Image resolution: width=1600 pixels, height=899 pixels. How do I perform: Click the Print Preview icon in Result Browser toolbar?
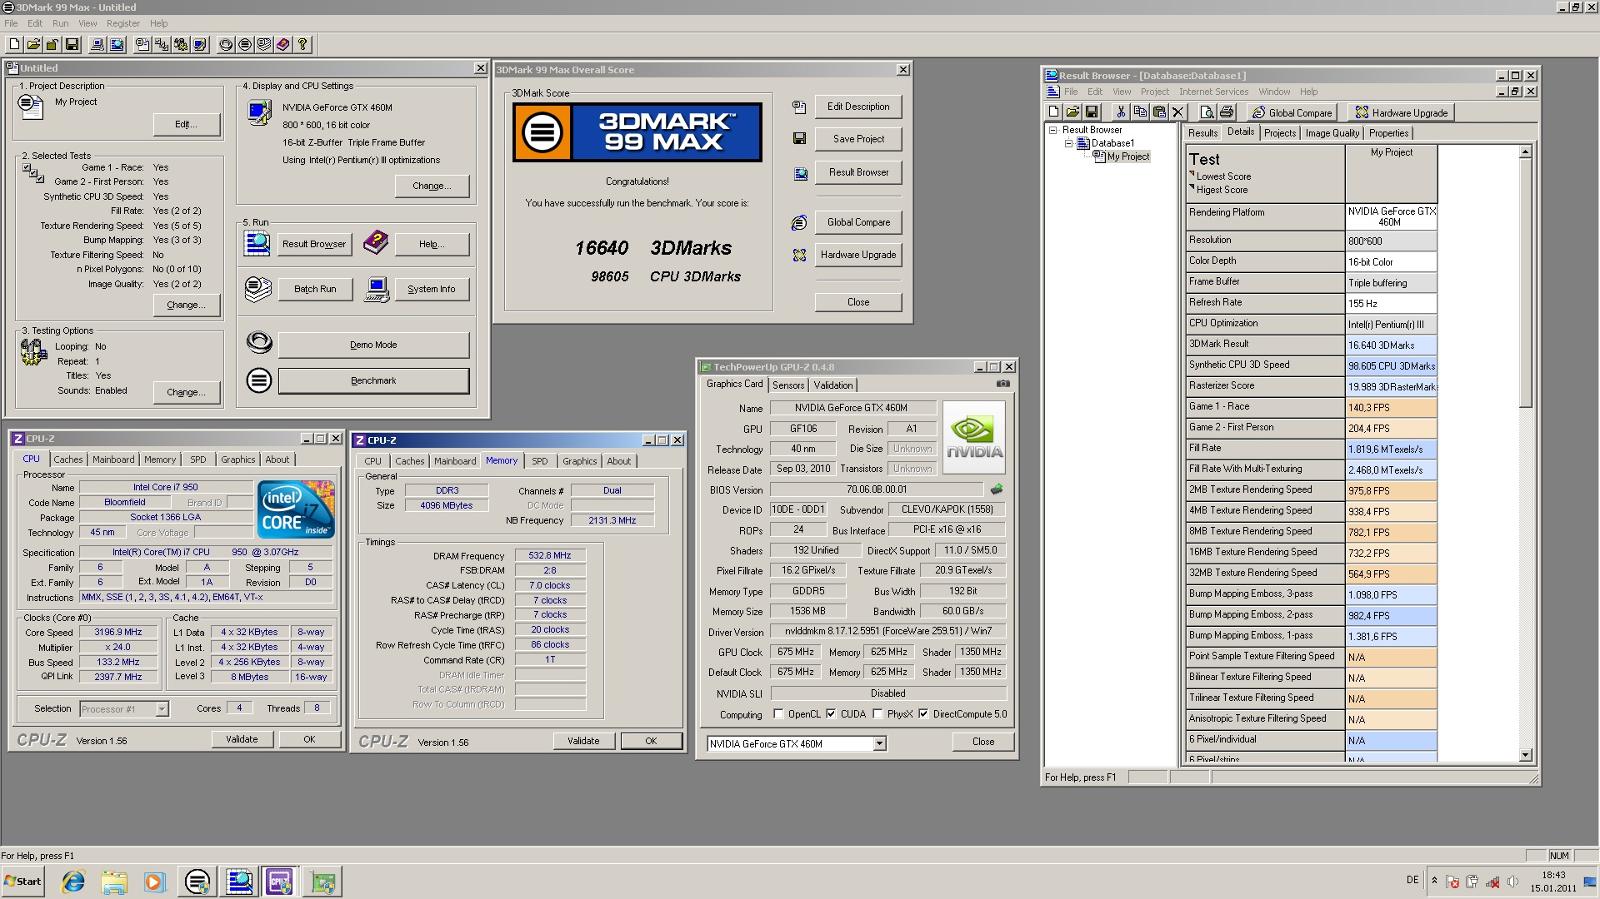pyautogui.click(x=1207, y=112)
